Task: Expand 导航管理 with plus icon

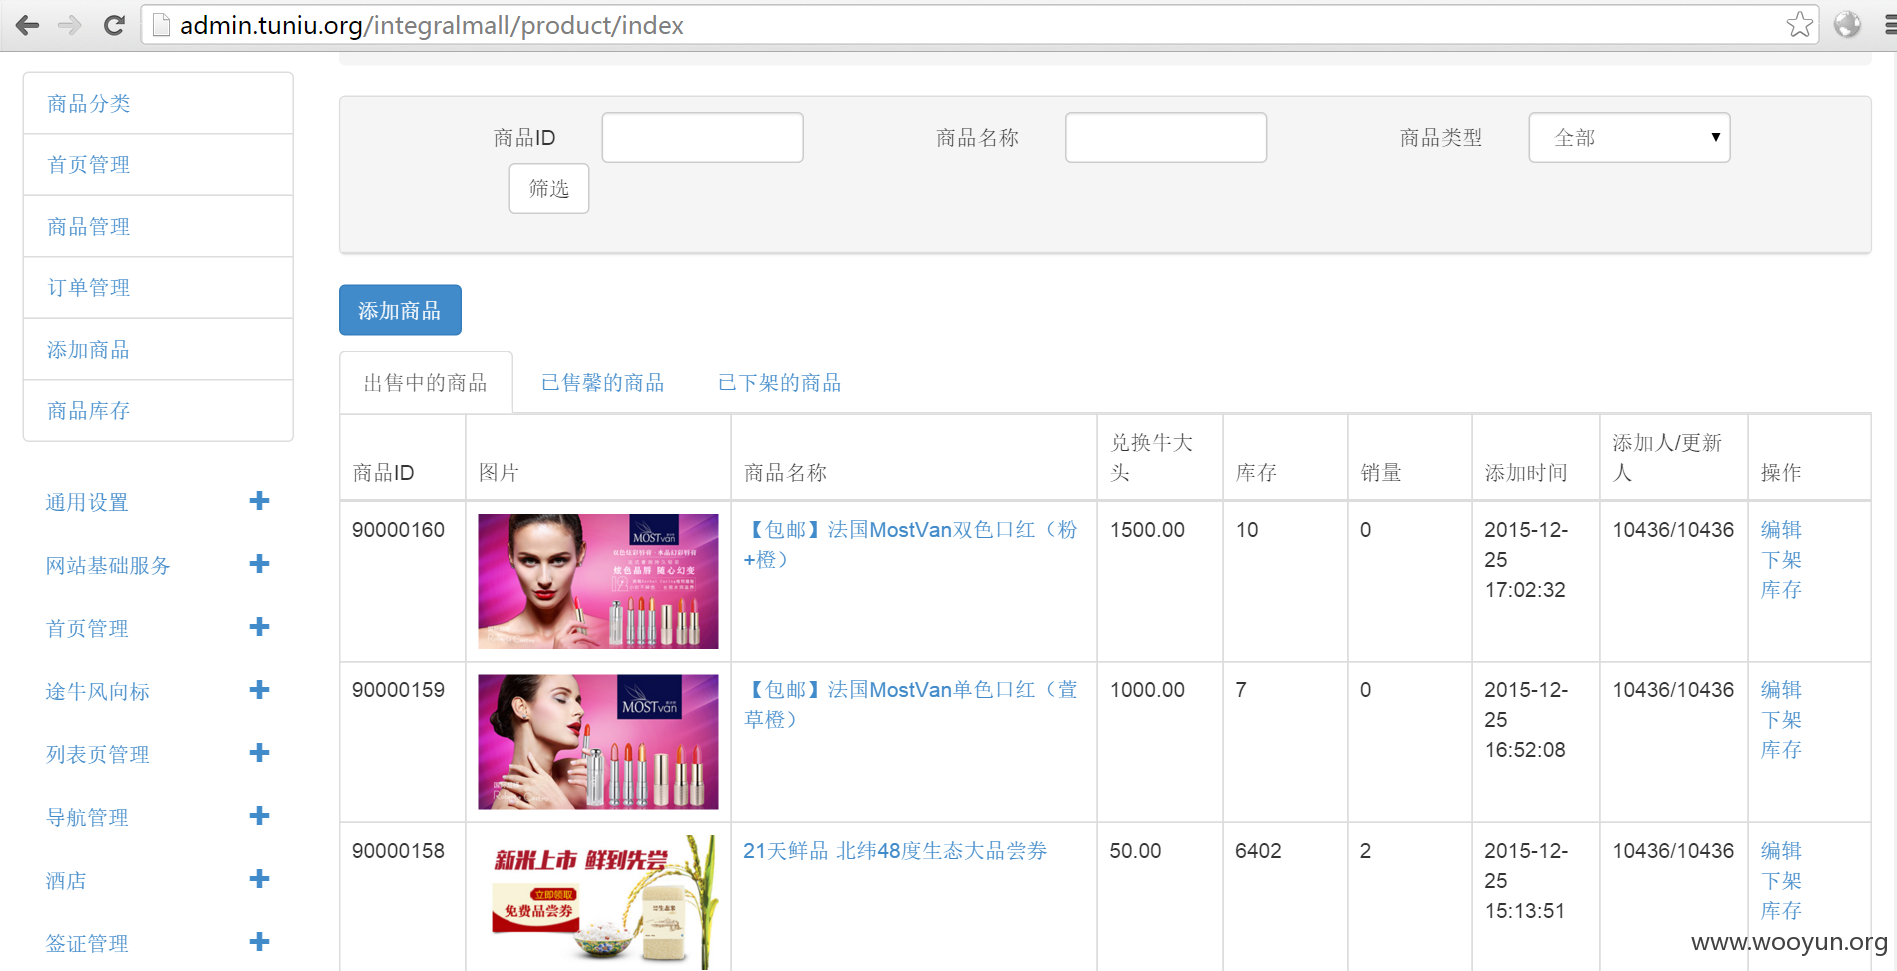Action: click(259, 816)
